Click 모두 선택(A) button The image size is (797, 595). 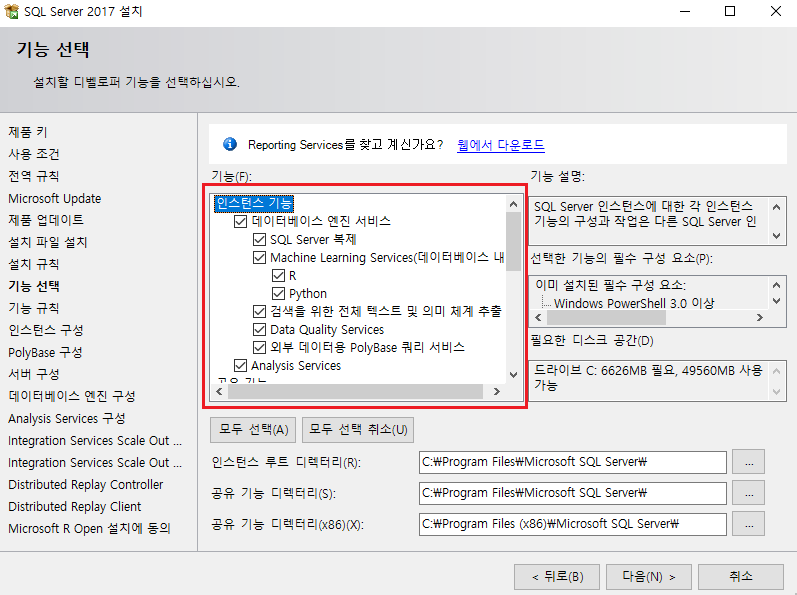click(x=254, y=430)
